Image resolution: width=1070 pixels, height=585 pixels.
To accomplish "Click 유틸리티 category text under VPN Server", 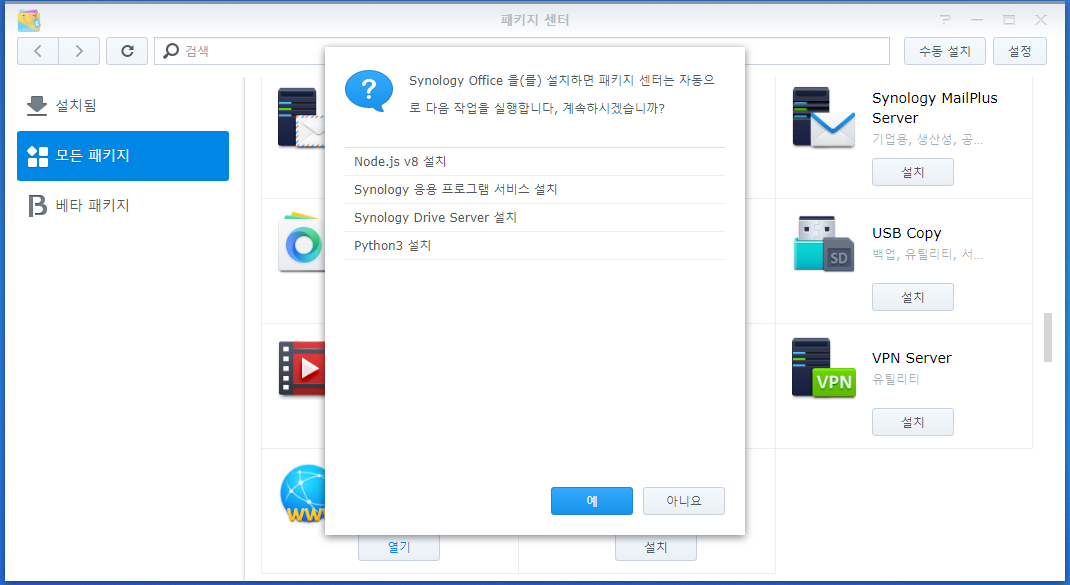I will coord(895,379).
